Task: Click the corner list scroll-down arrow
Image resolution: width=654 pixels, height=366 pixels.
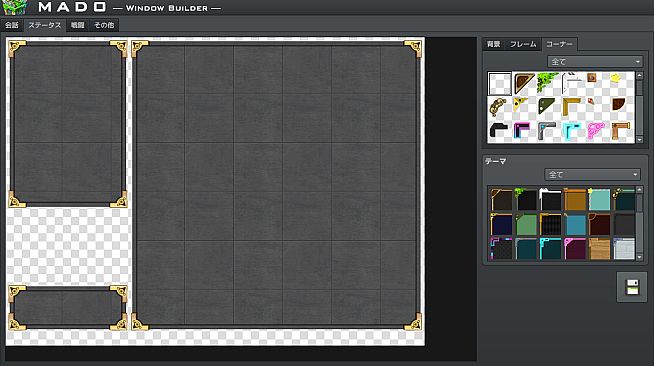Action: [639, 140]
